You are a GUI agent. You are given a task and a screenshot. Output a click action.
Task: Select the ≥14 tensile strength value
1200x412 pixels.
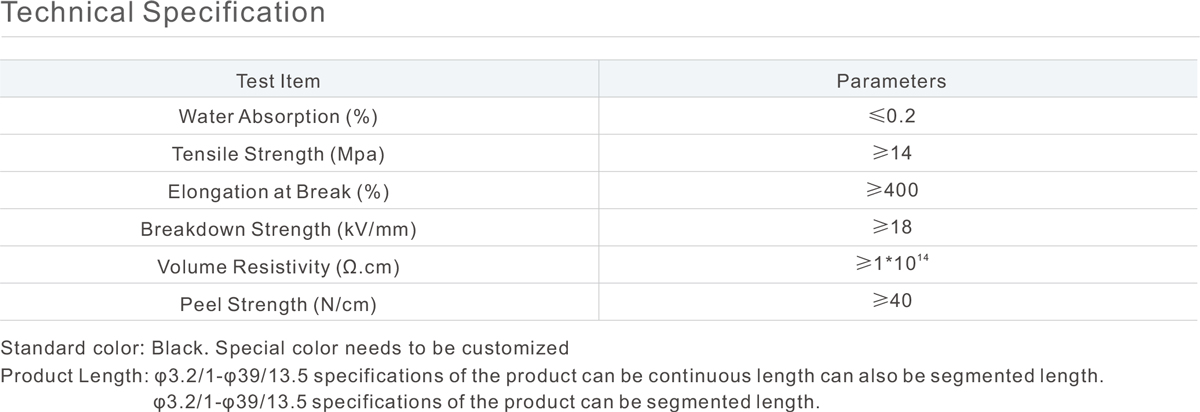891,154
